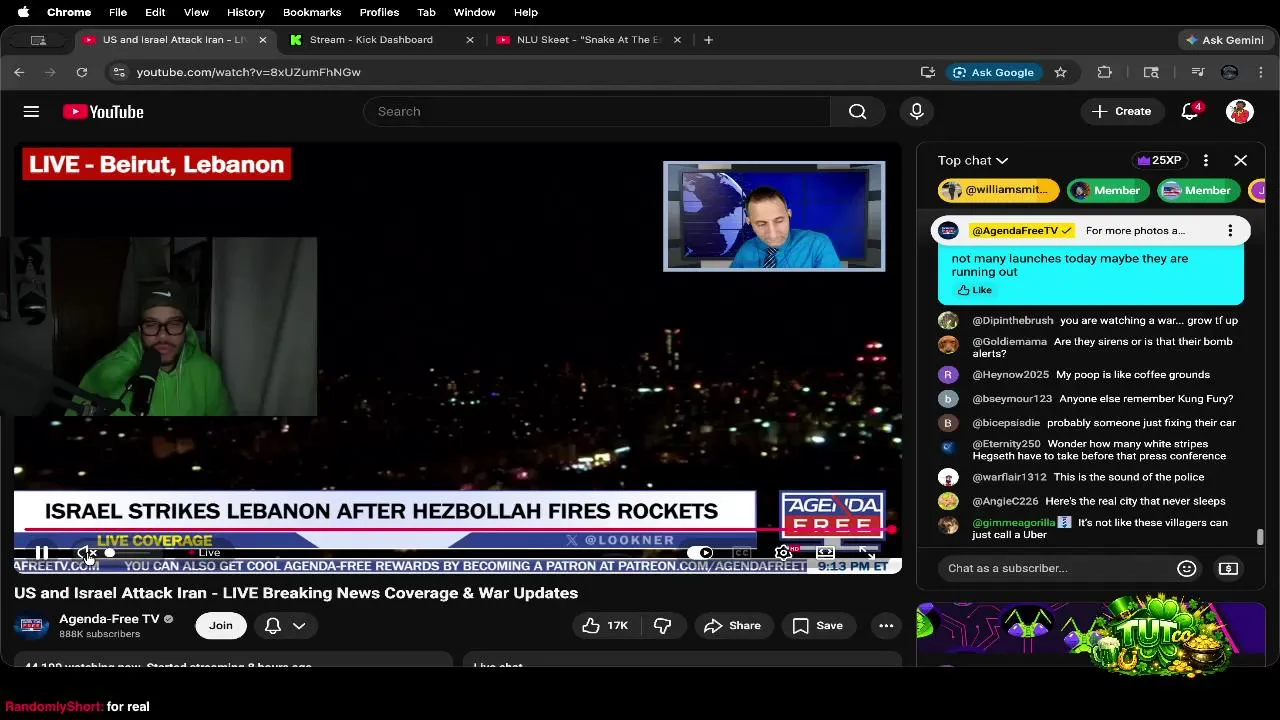The height and width of the screenshot is (720, 1280).
Task: Enter fullscreen on the video player
Action: click(866, 552)
